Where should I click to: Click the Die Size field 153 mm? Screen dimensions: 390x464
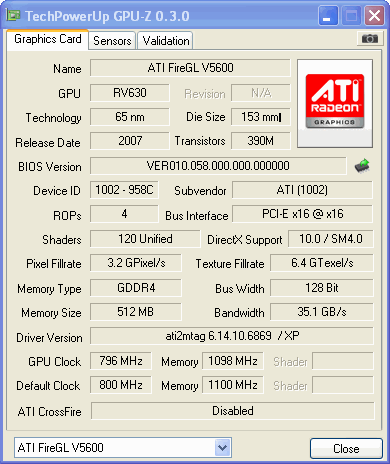tap(261, 117)
